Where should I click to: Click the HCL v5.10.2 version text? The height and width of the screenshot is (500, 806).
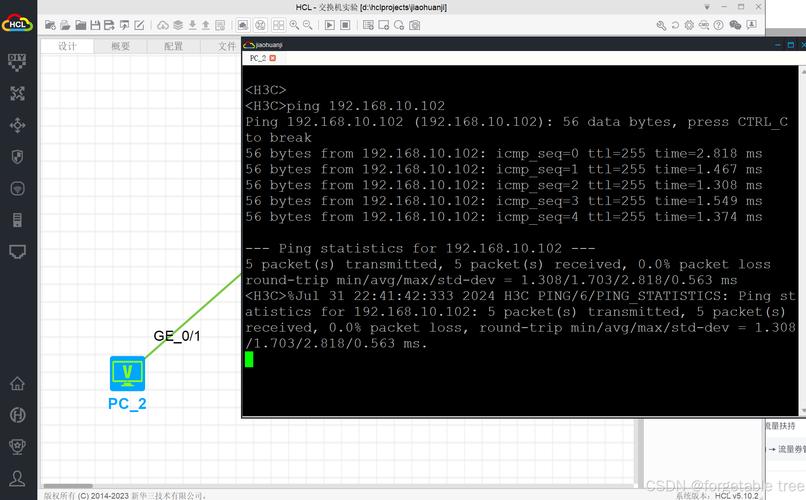click(x=737, y=495)
